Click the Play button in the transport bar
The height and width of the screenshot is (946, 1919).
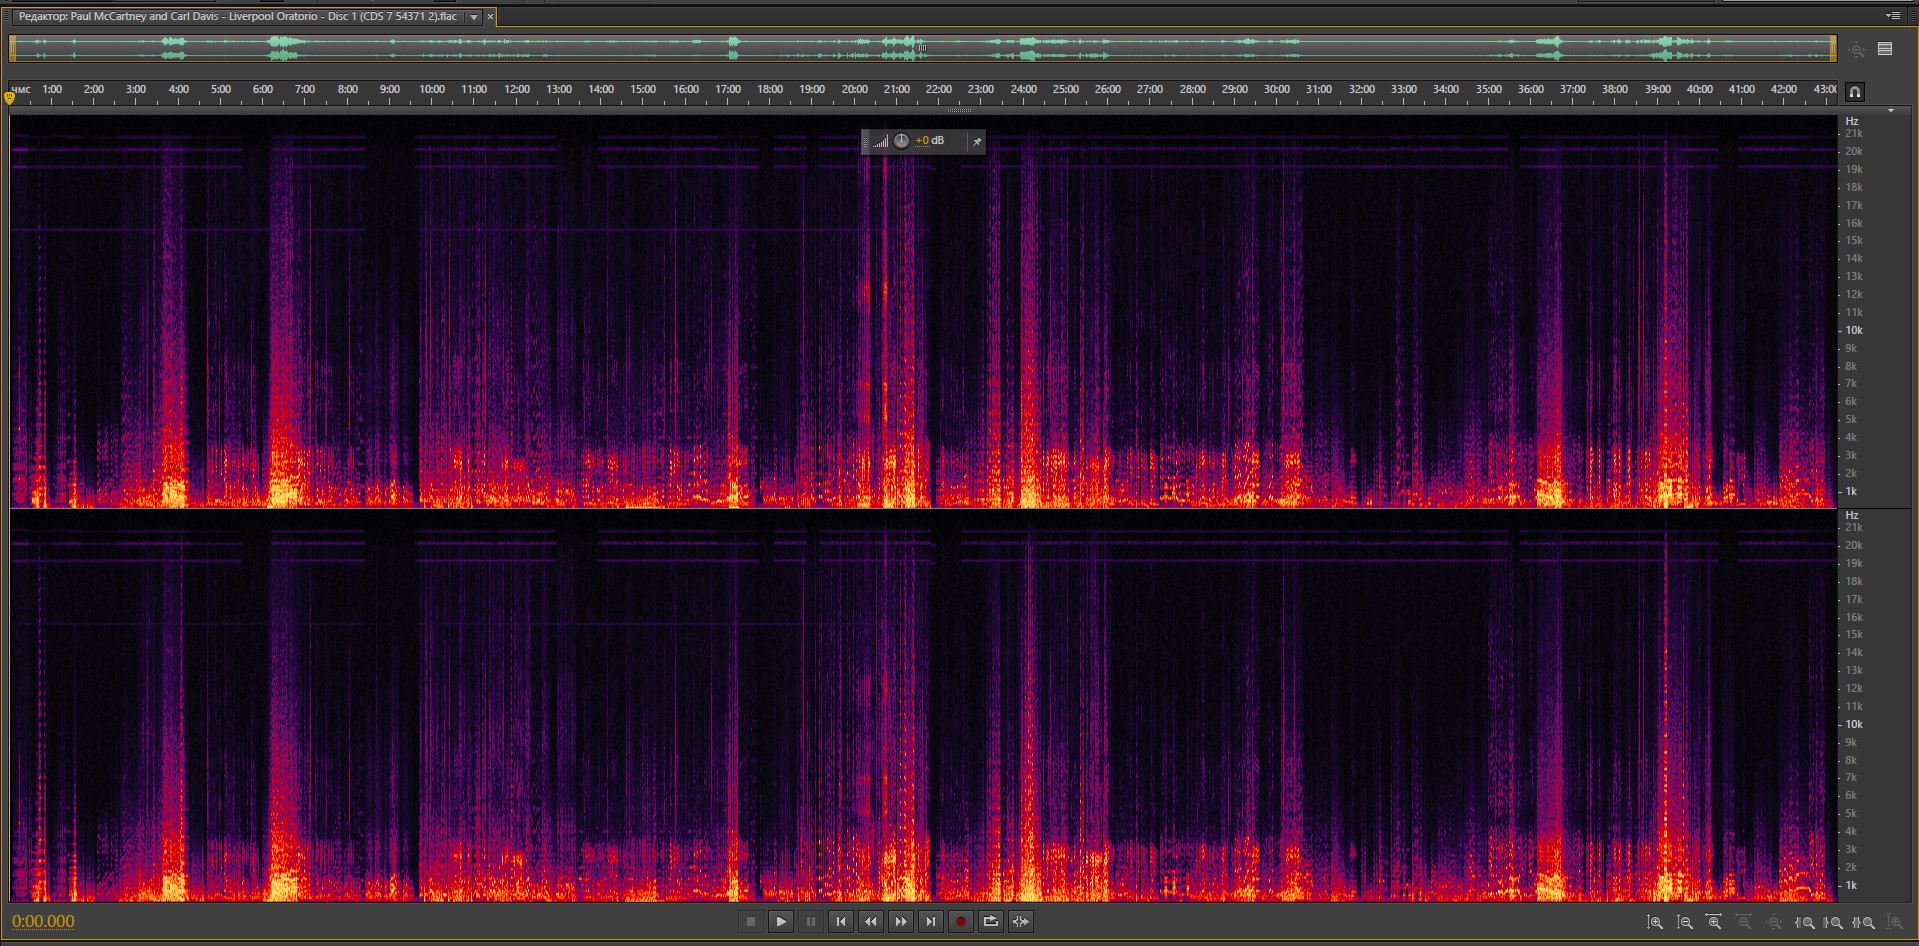point(781,922)
